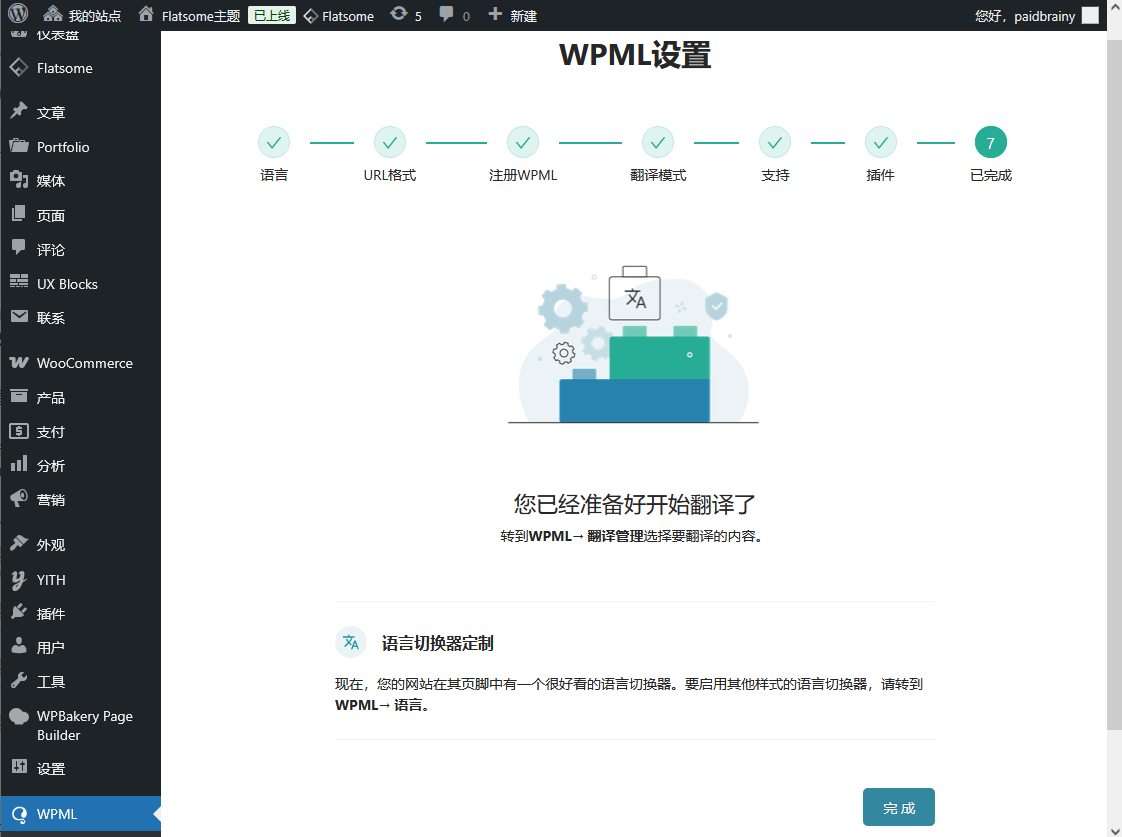Click the 媒体 media icon
The image size is (1122, 837).
click(19, 180)
